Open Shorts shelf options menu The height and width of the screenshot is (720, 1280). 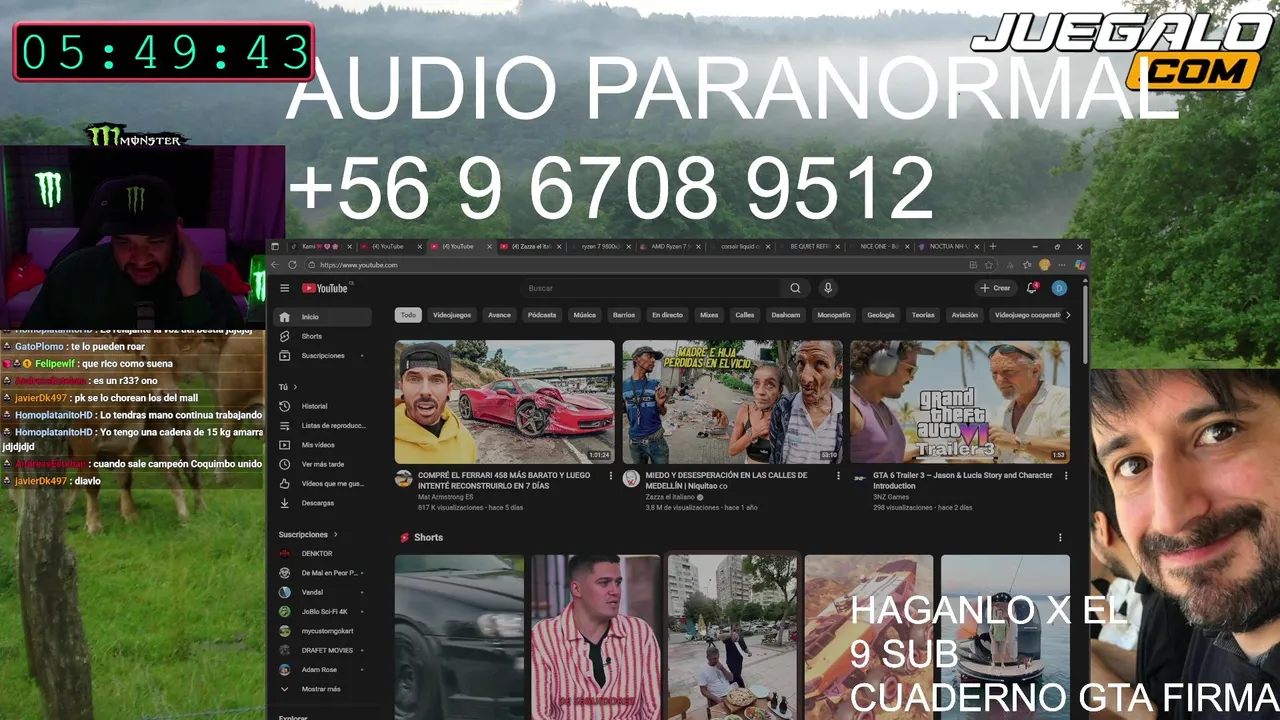1060,538
